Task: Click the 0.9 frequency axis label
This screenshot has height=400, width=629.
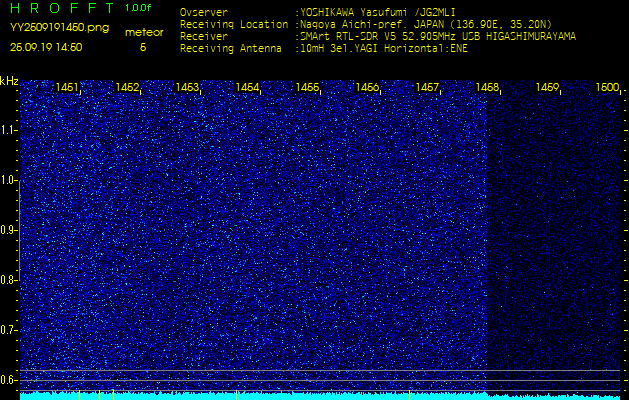Action: point(9,229)
